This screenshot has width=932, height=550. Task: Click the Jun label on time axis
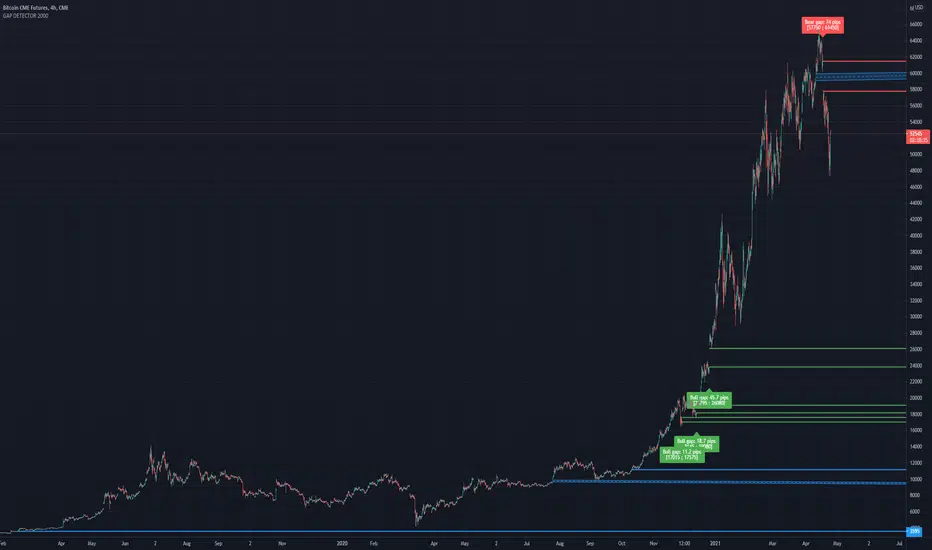pyautogui.click(x=124, y=543)
